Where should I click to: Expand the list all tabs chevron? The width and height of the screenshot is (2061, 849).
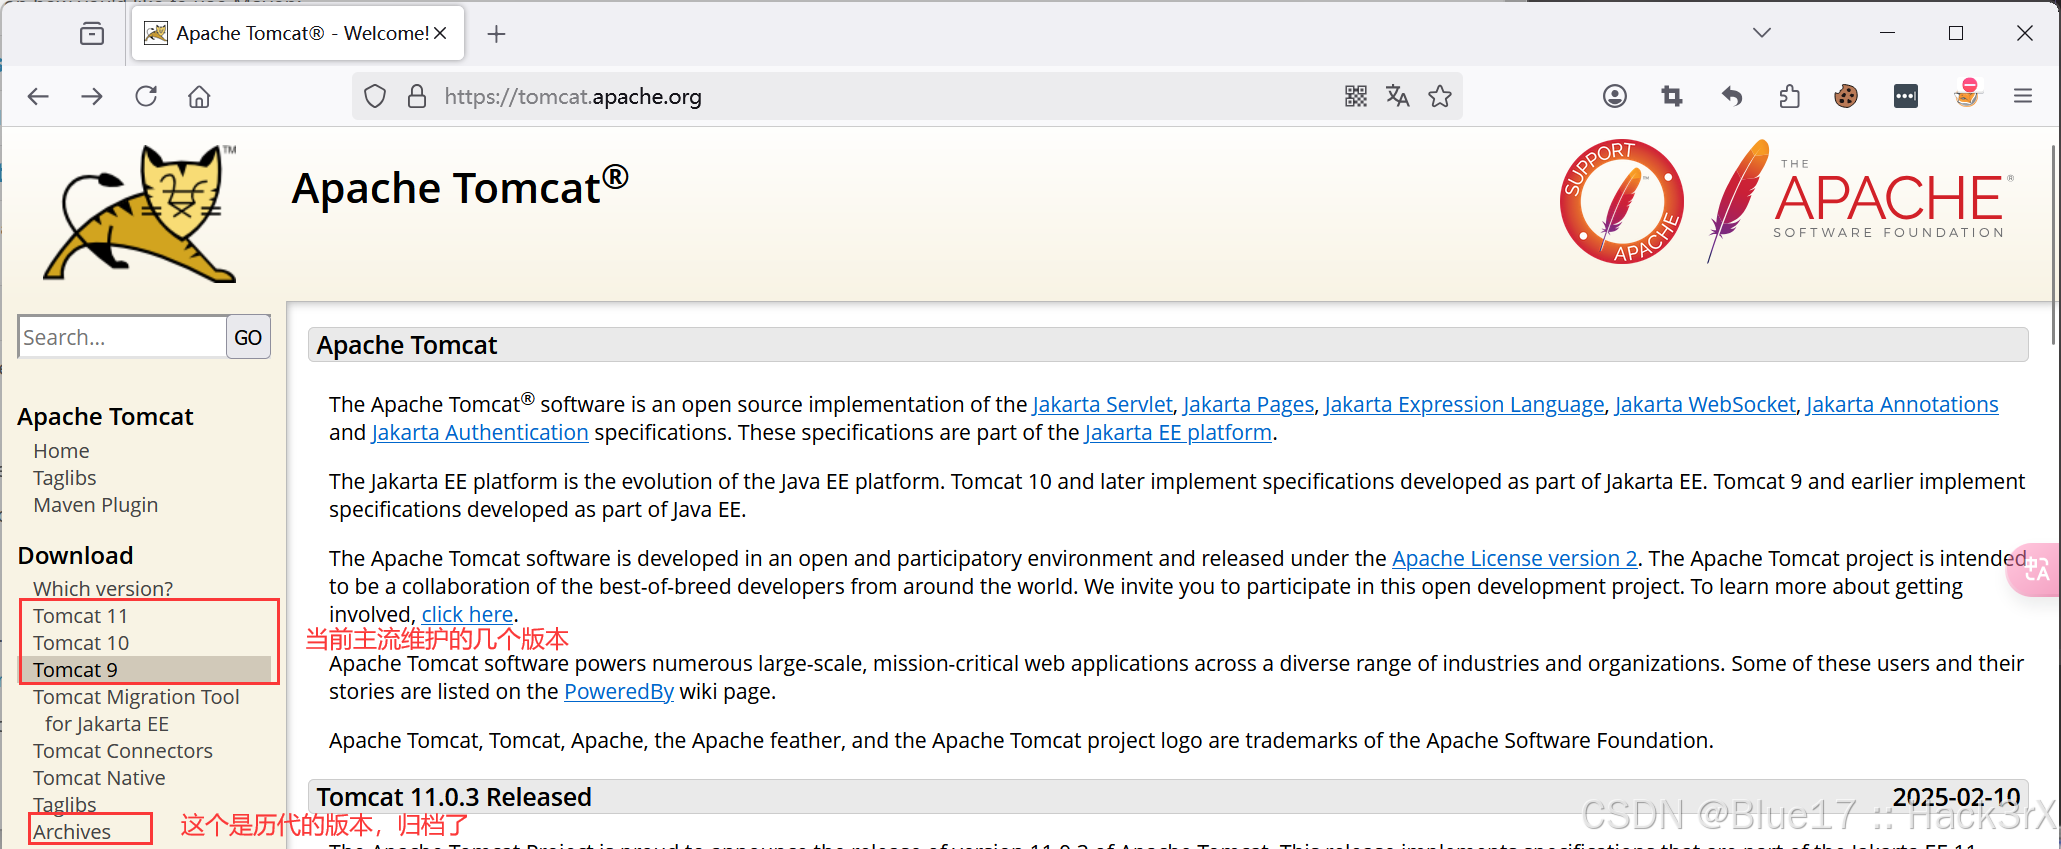point(1762,33)
